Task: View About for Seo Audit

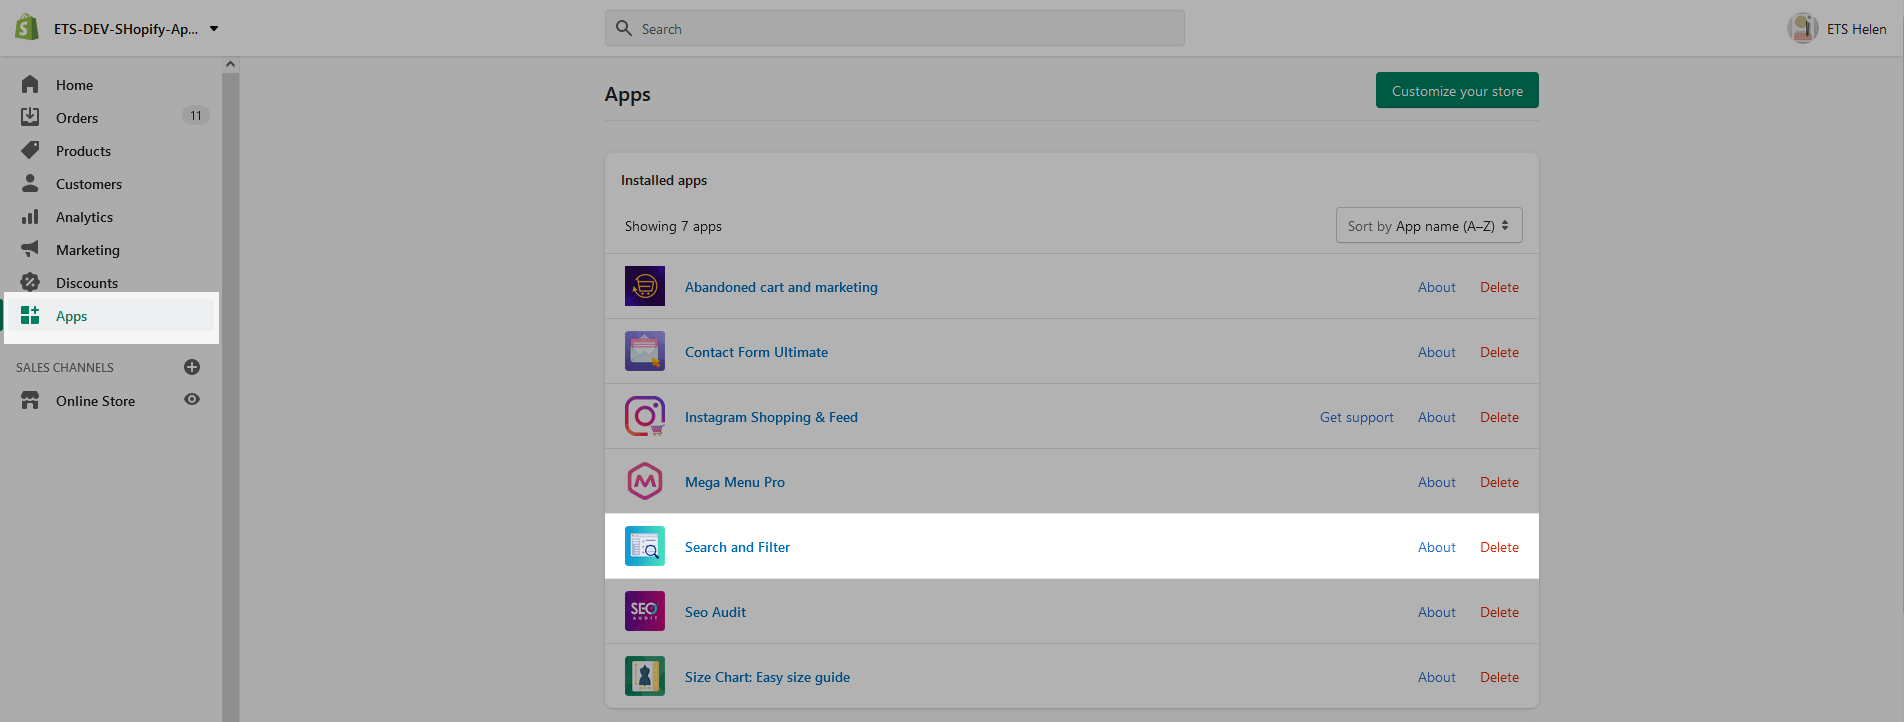Action: point(1436,612)
